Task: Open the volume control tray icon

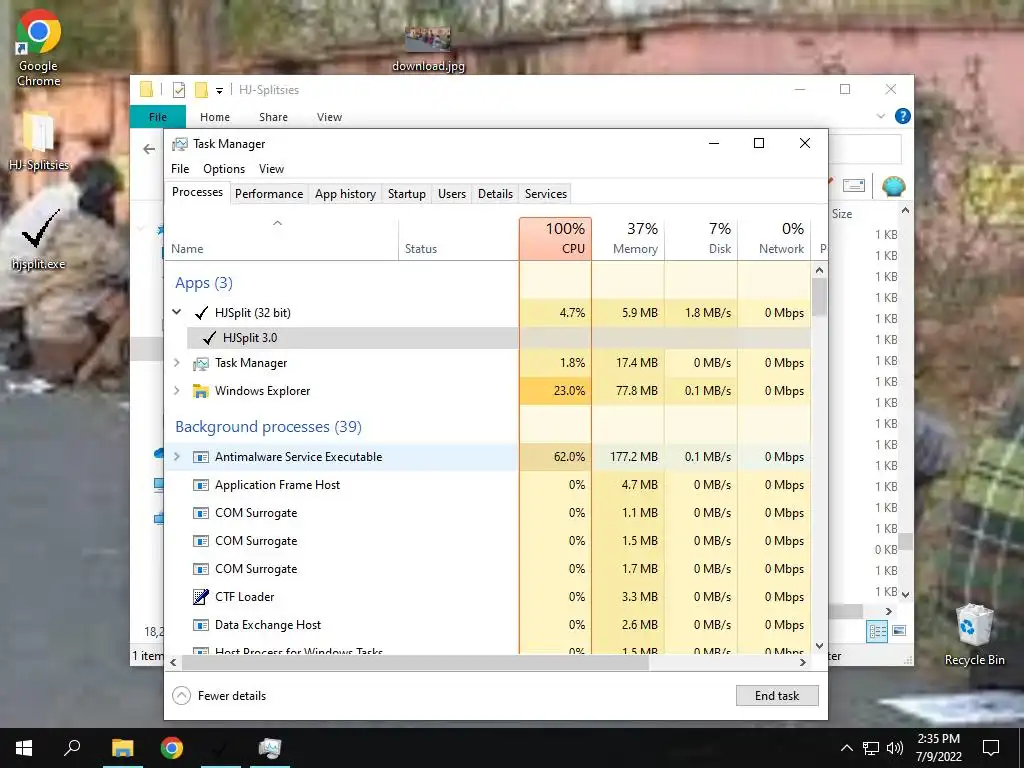Action: [x=895, y=748]
